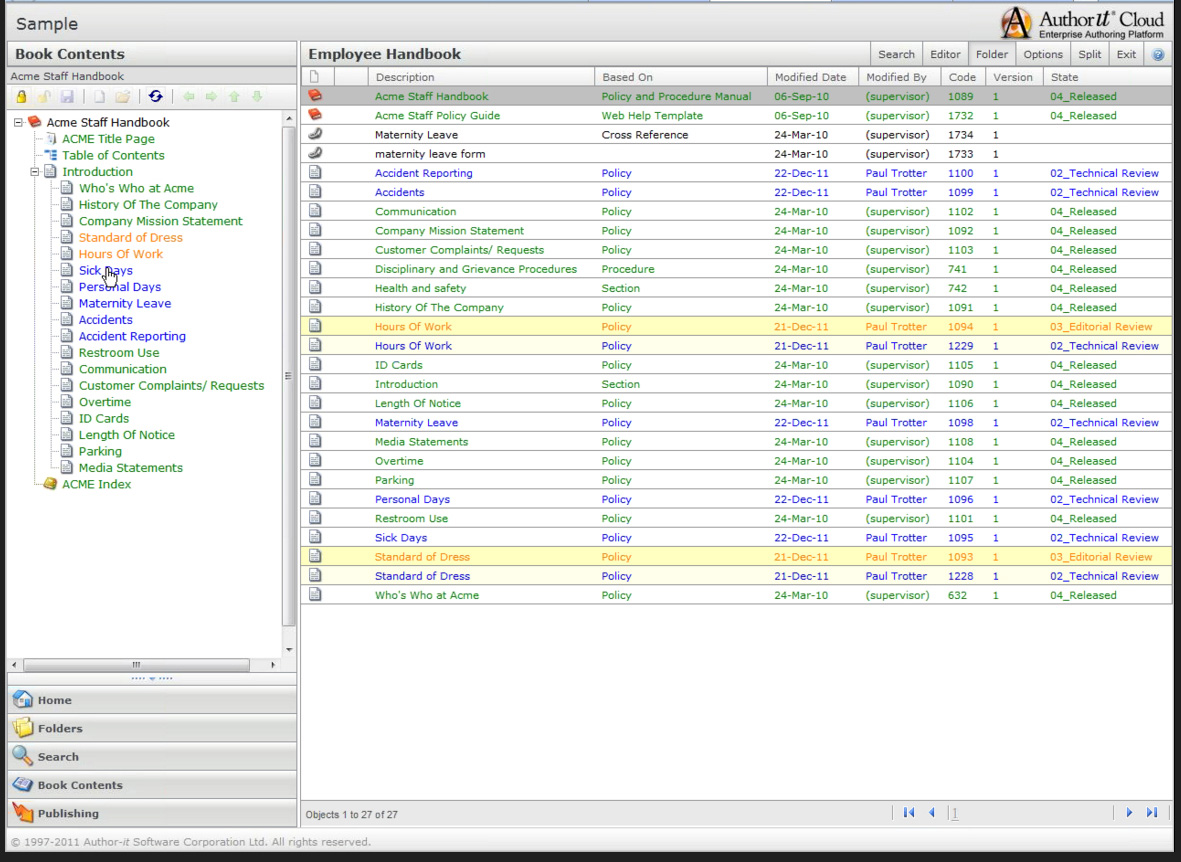Click the blank page new object icon
The width and height of the screenshot is (1181, 862).
(x=99, y=96)
